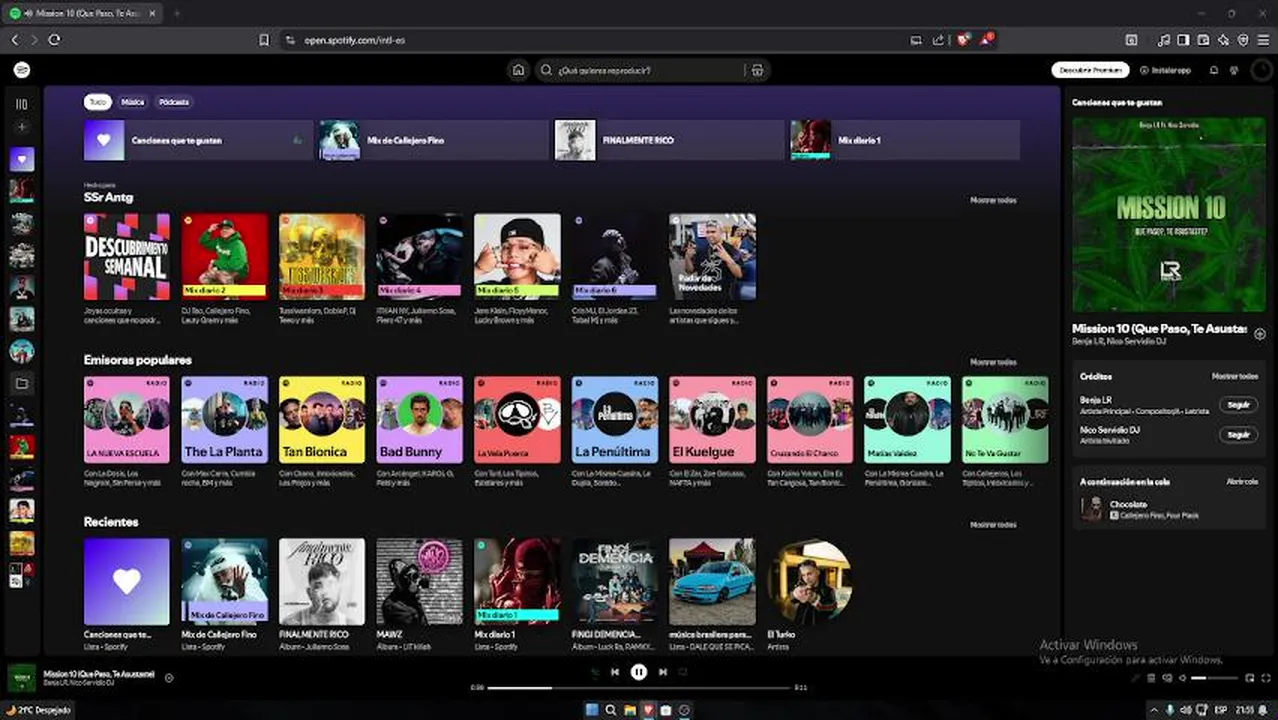Click Mostrar todos for SSr Antg section
This screenshot has width=1278, height=720.
coord(993,200)
